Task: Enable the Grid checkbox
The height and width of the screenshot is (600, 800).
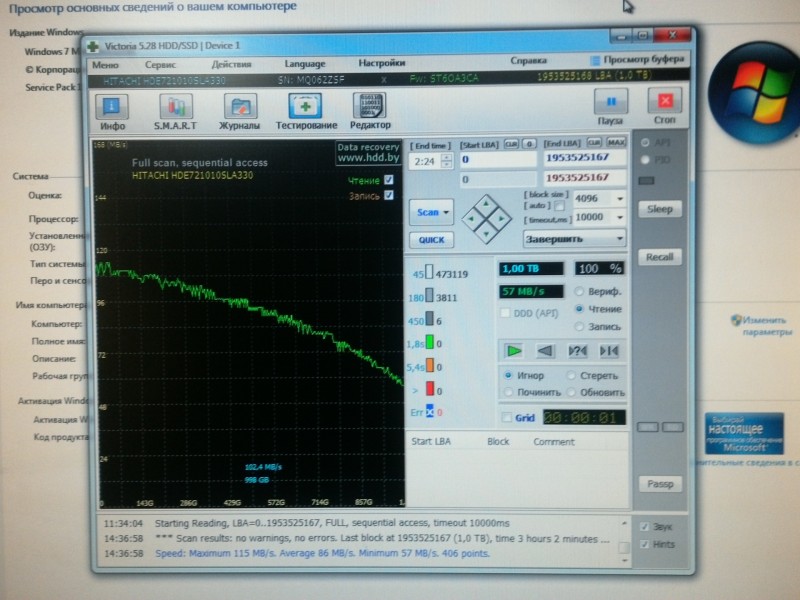Action: [506, 417]
